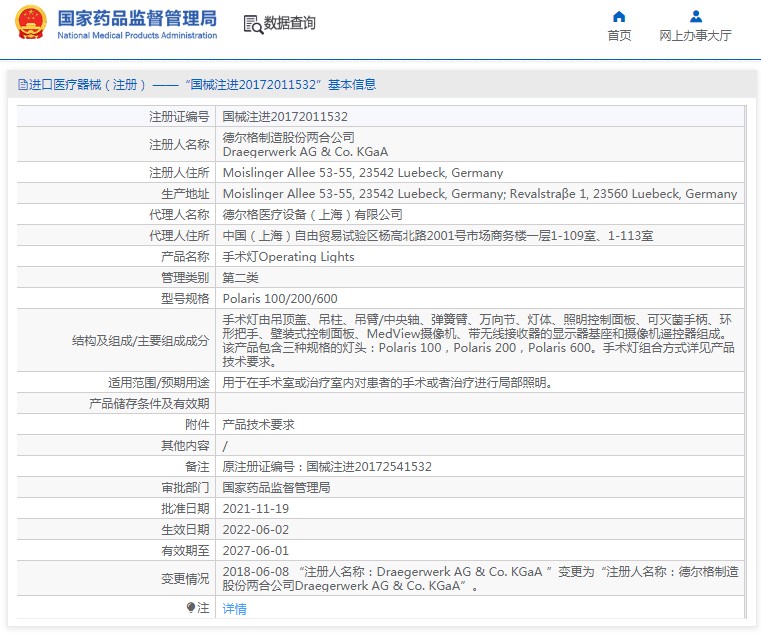Click the user person icon
This screenshot has height=639, width=761.
695,17
